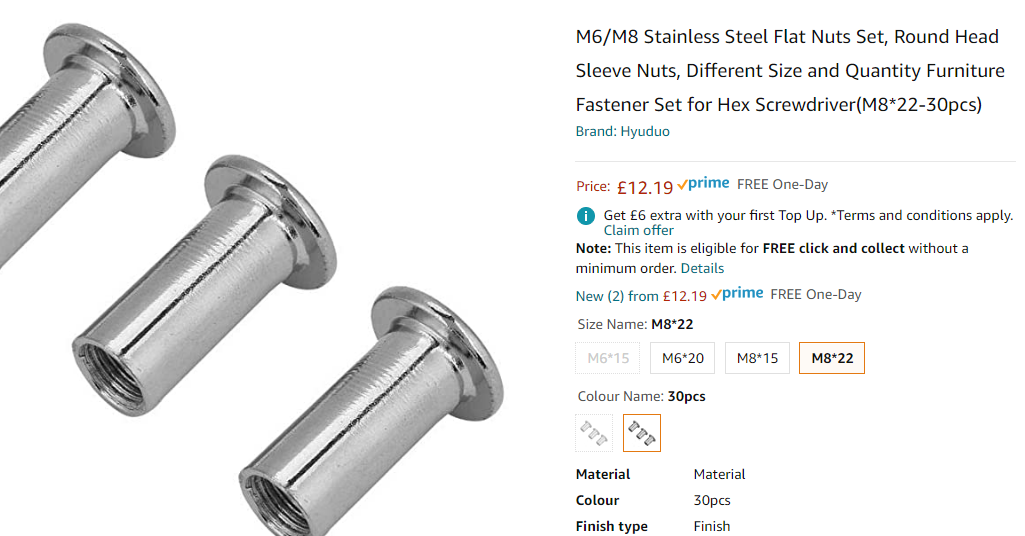Screen dimensions: 1025x536
Task: Select the M8*22 size button
Action: click(x=832, y=358)
